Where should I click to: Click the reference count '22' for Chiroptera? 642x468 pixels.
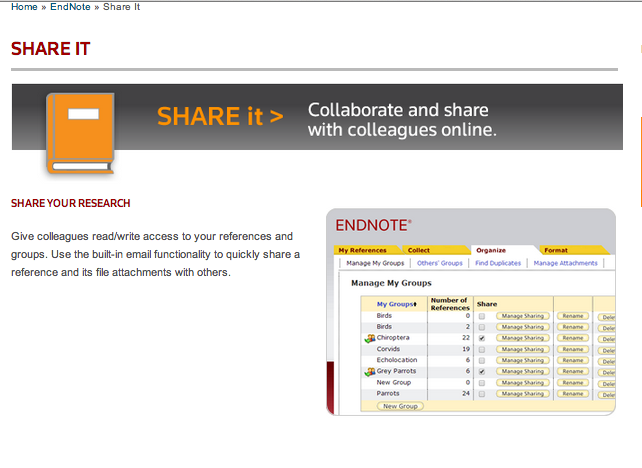click(x=466, y=338)
